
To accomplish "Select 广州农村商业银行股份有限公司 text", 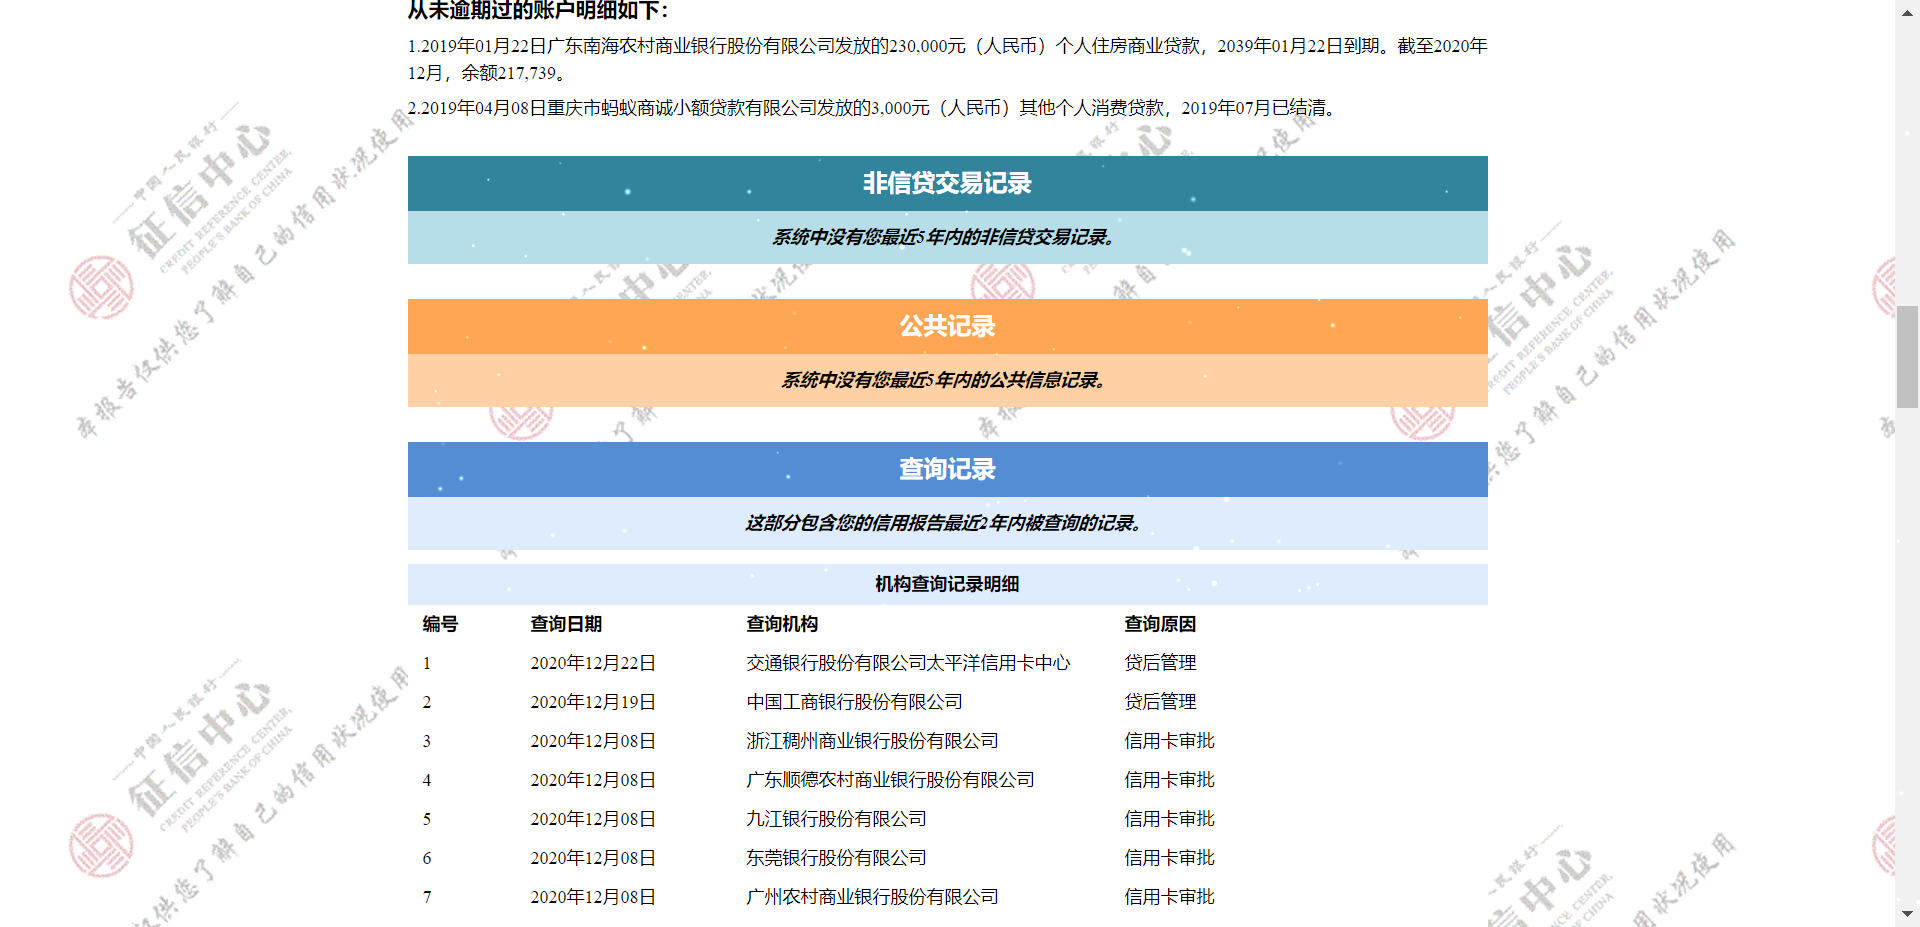I will [872, 897].
